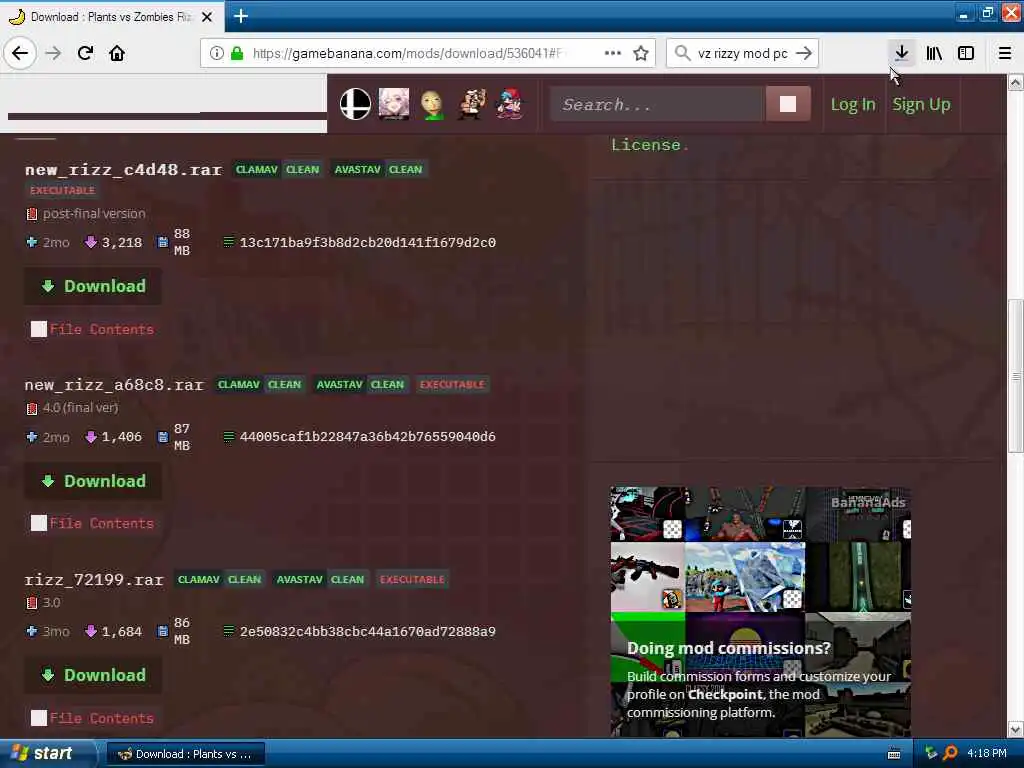Image resolution: width=1024 pixels, height=768 pixels.
Task: Click the square GameBanana search button
Action: coord(788,104)
